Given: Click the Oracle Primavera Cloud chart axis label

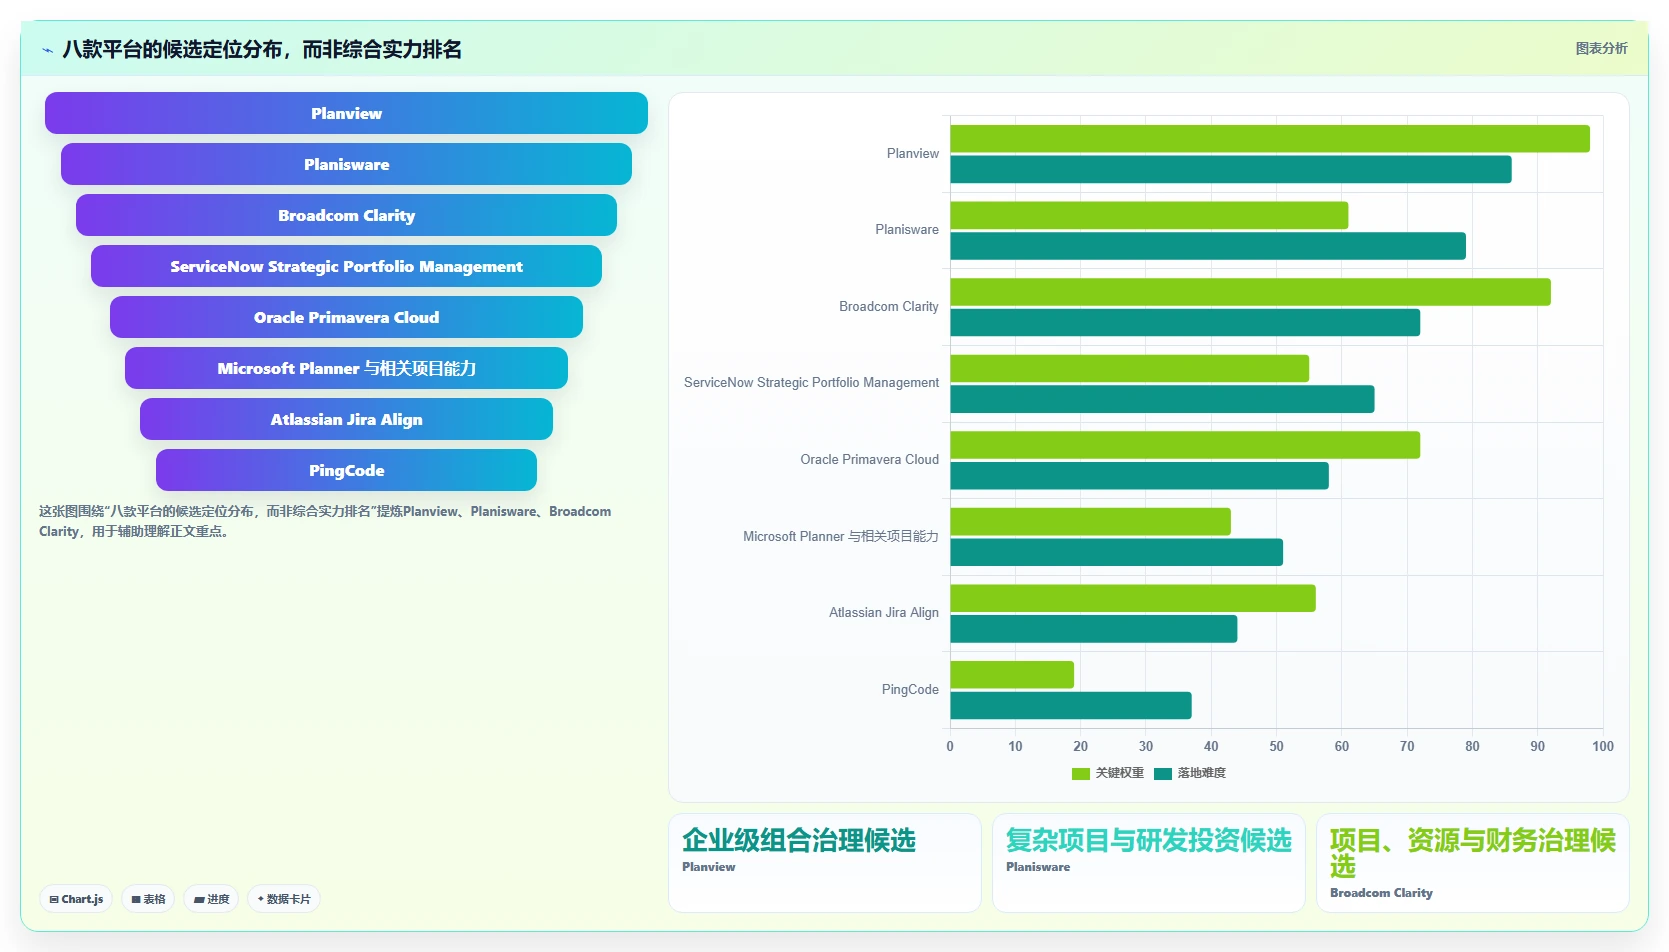Looking at the screenshot, I should coord(870,459).
